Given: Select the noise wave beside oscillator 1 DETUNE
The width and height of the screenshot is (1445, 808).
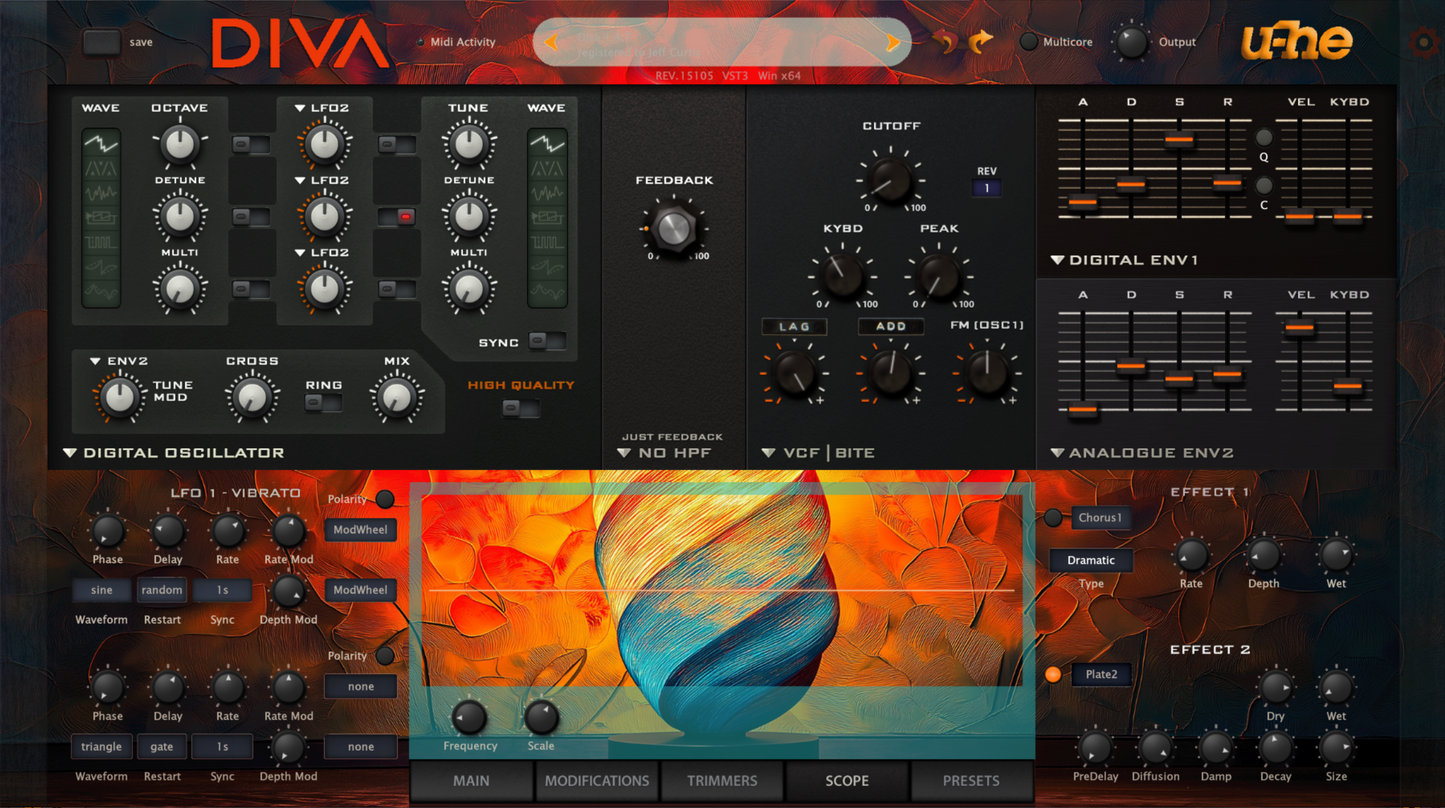Looking at the screenshot, I should [101, 192].
